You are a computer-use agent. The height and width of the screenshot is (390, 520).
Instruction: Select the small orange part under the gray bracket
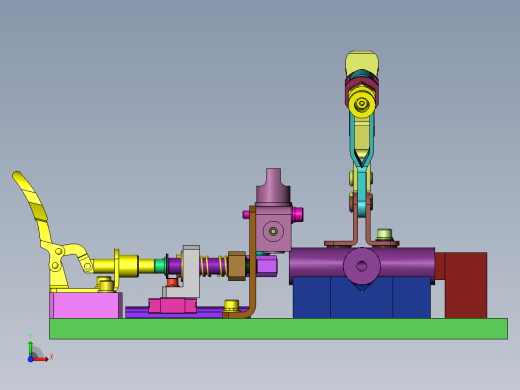[x=172, y=282]
